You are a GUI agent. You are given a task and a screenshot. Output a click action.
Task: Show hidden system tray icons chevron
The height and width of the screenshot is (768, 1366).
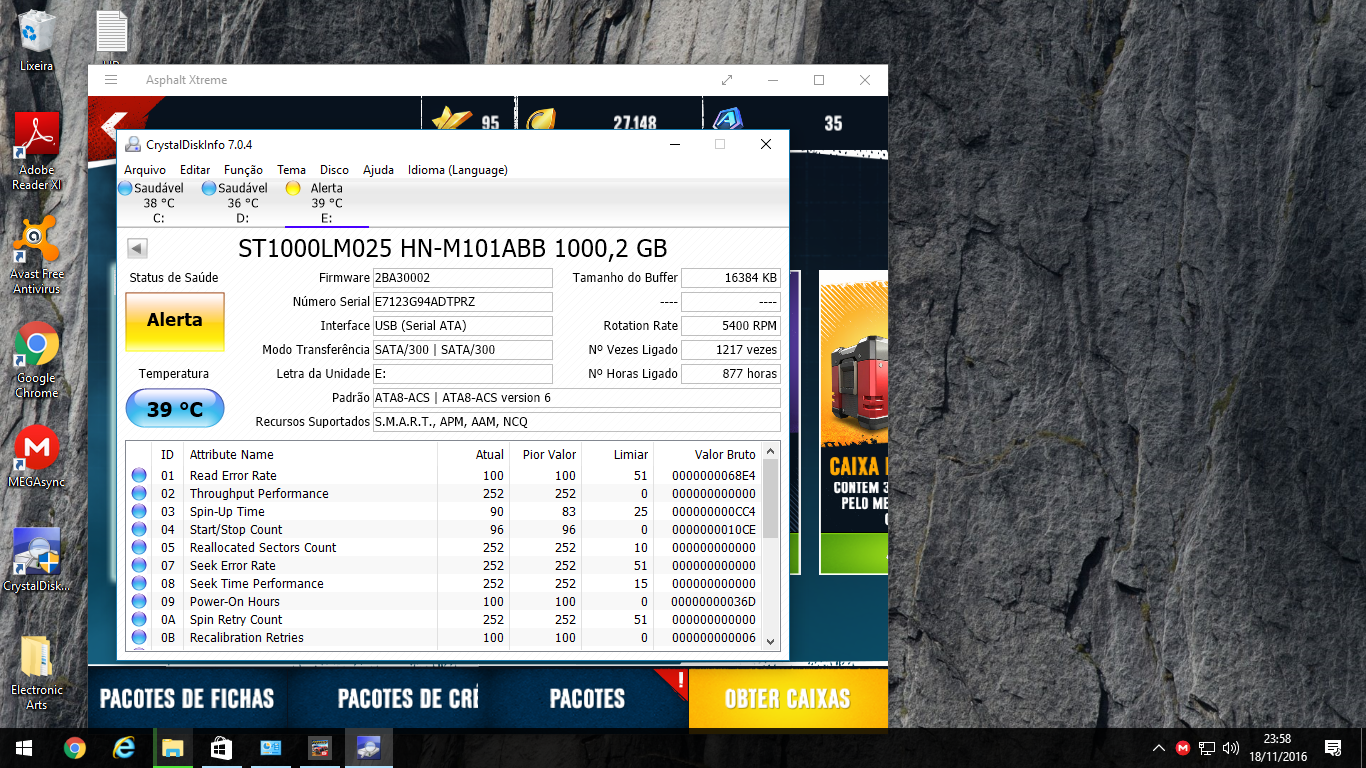pyautogui.click(x=1158, y=748)
